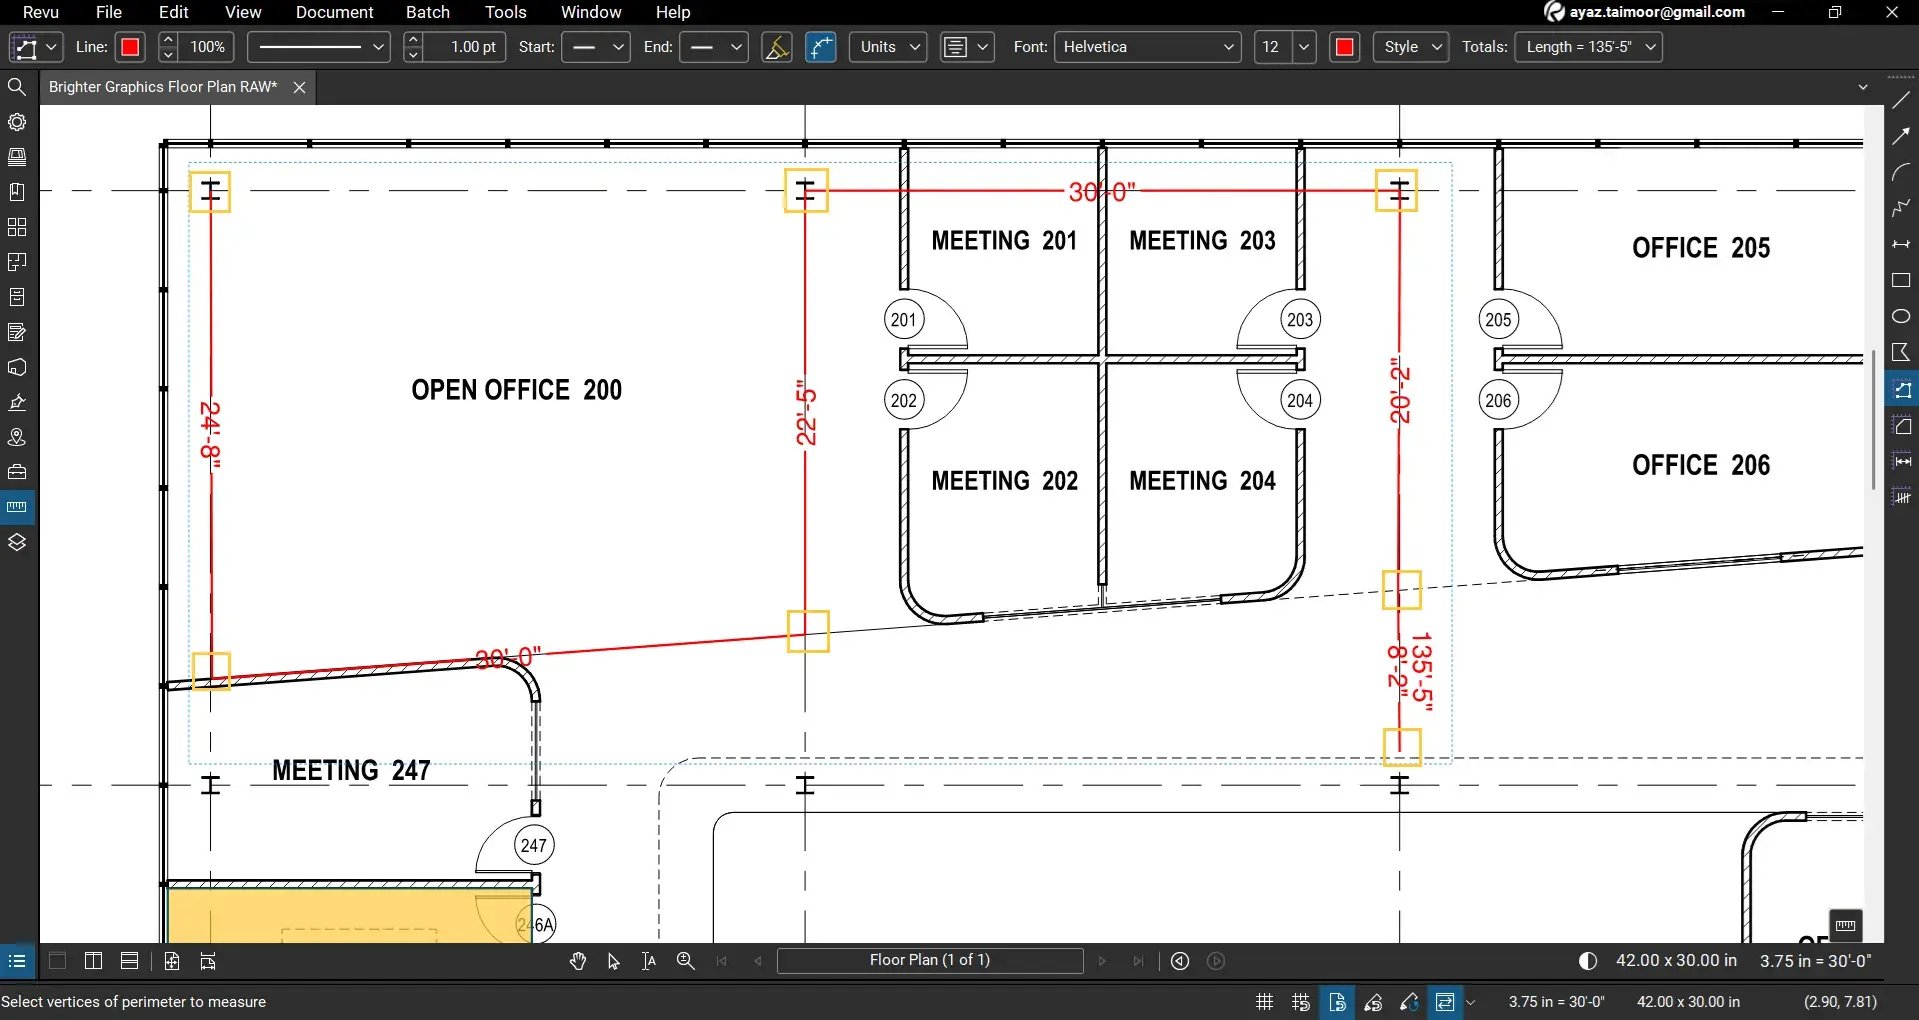The width and height of the screenshot is (1919, 1020).
Task: Select the Brighter Graphics Floor Plan RAW tab
Action: pyautogui.click(x=162, y=87)
